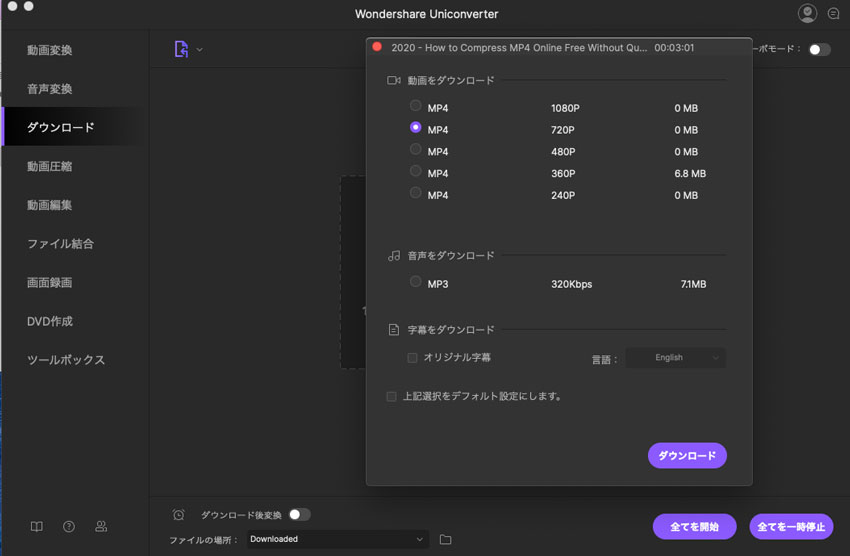The image size is (850, 556).
Task: Click the subtitle document icon beside 字幕をダウンロード
Action: tap(394, 329)
